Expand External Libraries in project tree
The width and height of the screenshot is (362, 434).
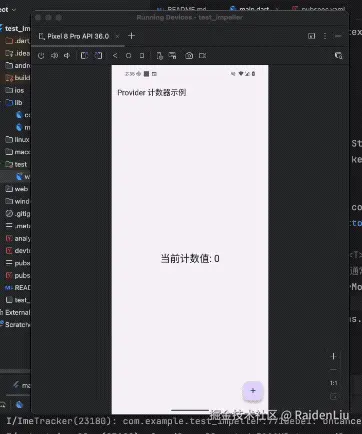(x=15, y=312)
